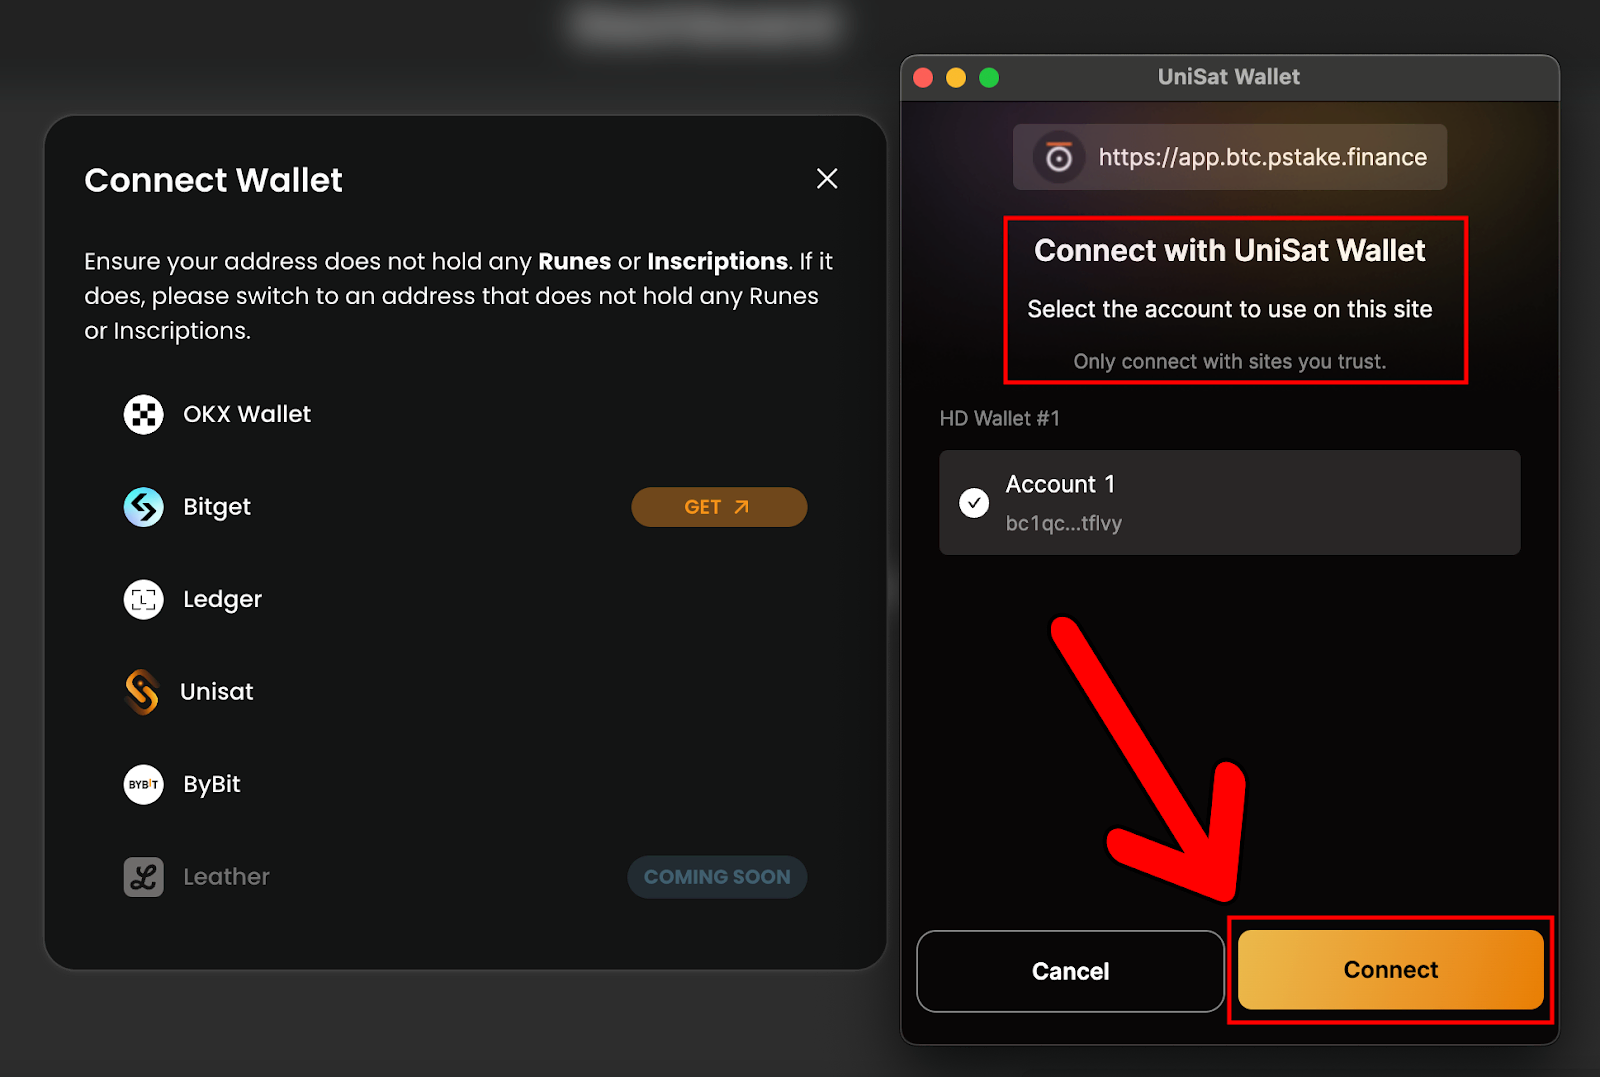Viewport: 1600px width, 1077px height.
Task: Click the Leather wallet icon
Action: click(143, 877)
